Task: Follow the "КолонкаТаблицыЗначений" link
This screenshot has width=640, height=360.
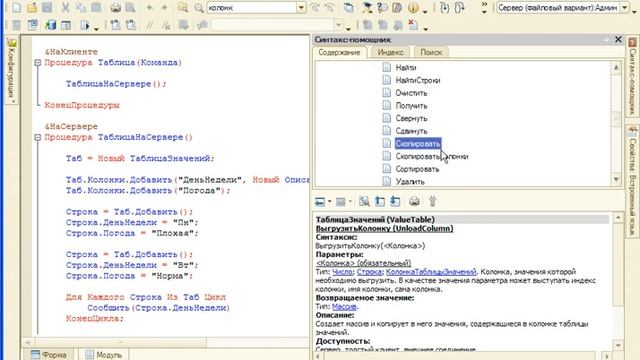Action: (431, 272)
